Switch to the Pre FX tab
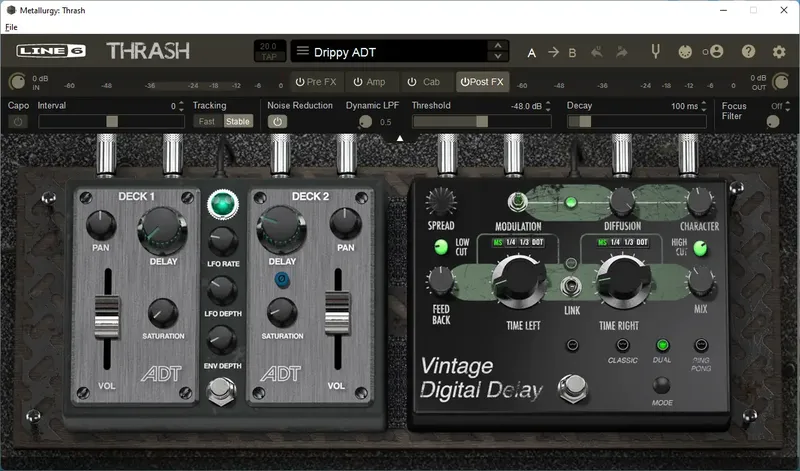 [316, 82]
